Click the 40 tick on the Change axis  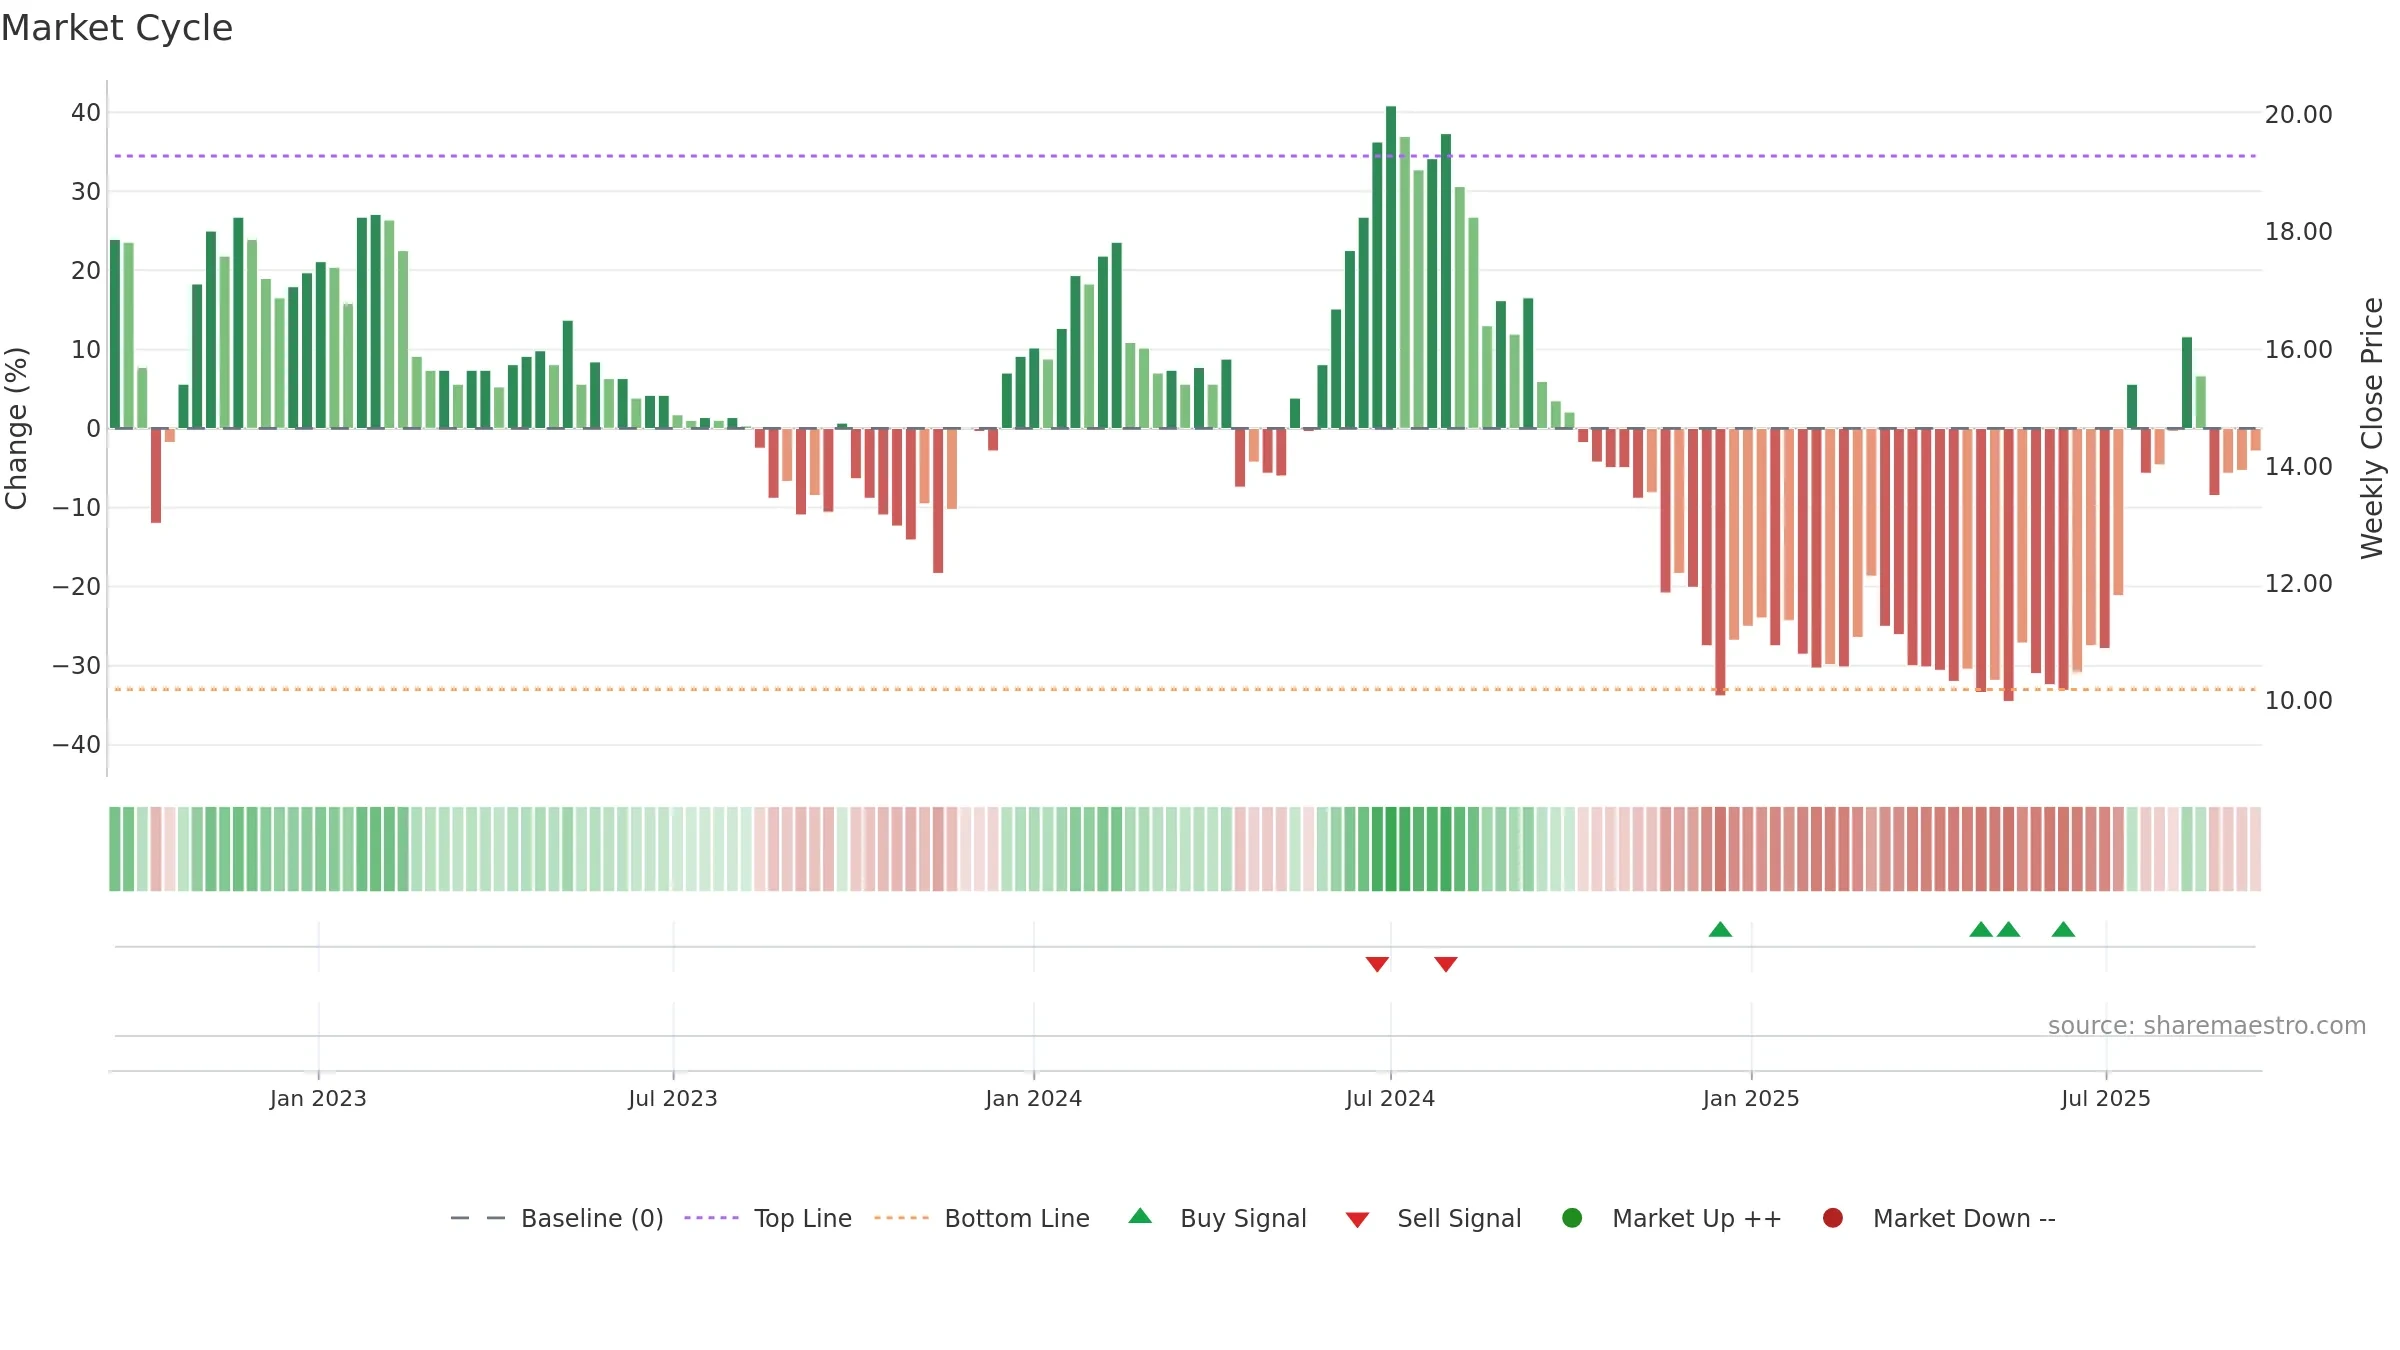86,112
